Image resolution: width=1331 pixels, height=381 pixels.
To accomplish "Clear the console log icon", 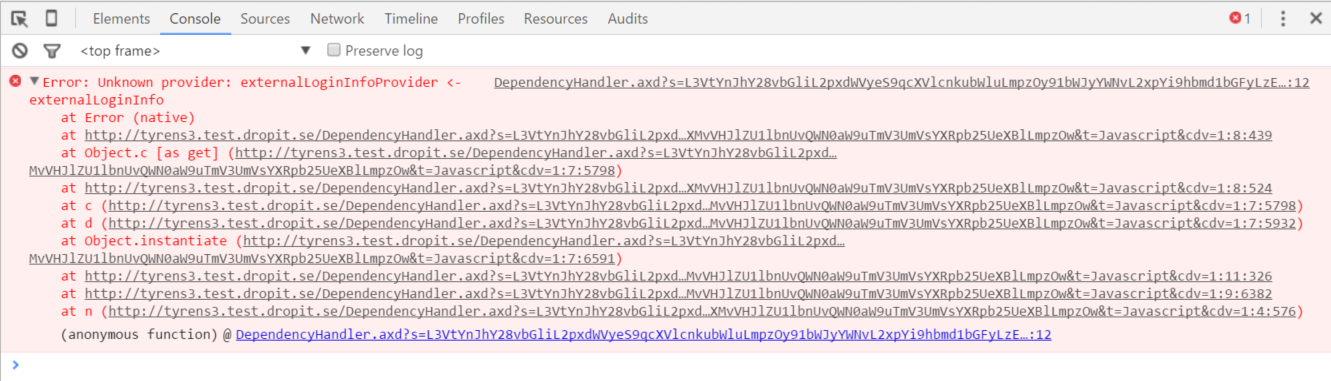I will (19, 51).
